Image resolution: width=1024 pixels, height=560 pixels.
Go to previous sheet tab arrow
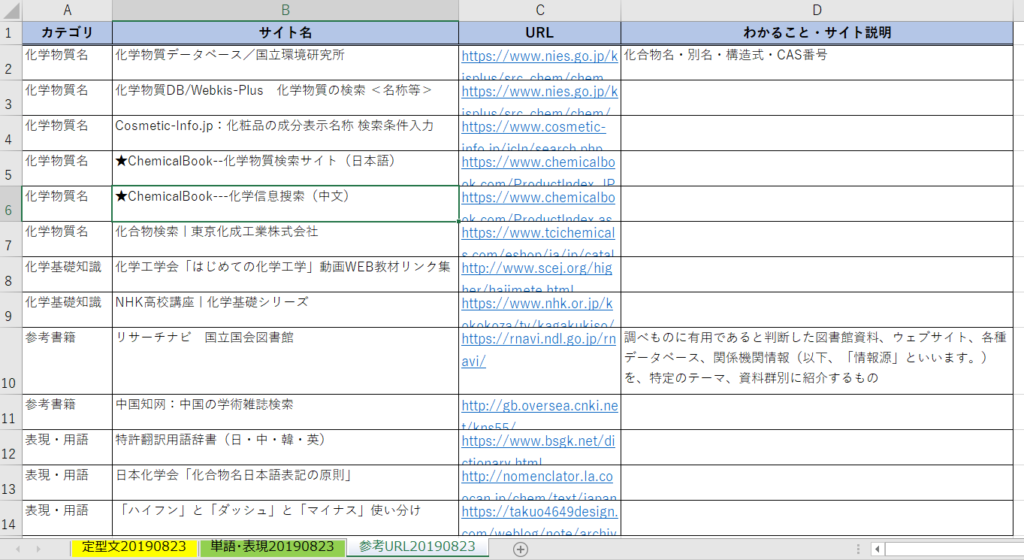coord(18,550)
